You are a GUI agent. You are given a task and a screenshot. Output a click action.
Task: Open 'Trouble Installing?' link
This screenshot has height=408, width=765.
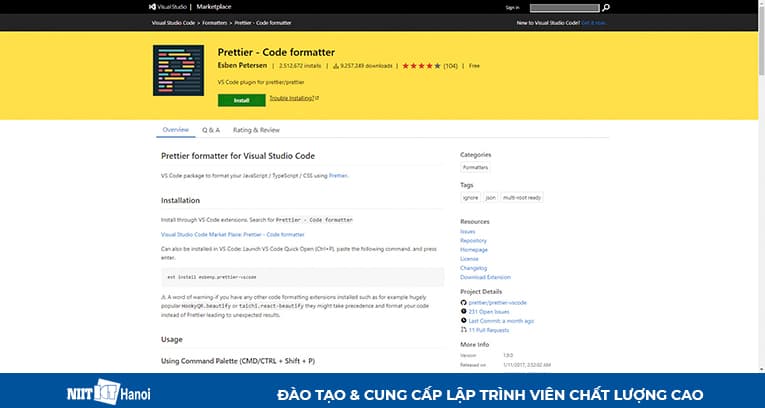[x=294, y=98]
